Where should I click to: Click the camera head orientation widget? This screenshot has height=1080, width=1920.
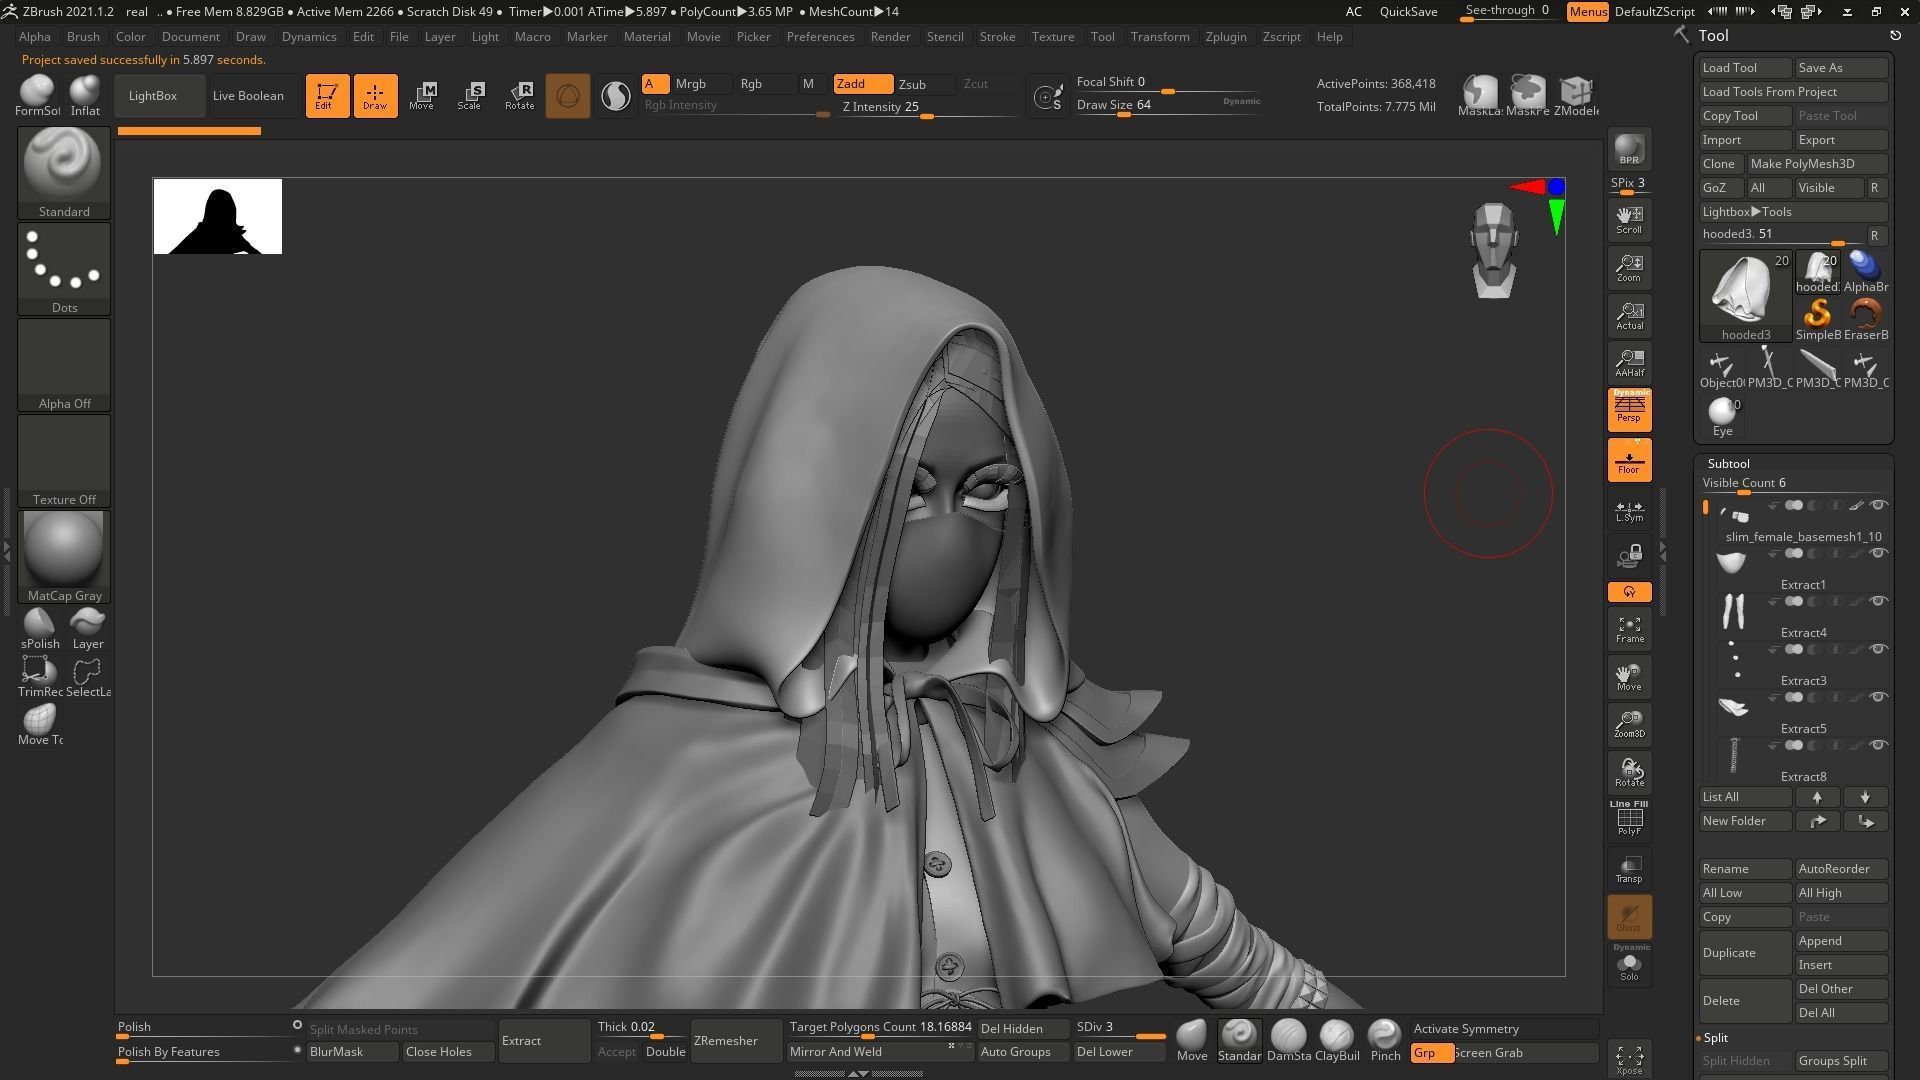click(x=1493, y=250)
